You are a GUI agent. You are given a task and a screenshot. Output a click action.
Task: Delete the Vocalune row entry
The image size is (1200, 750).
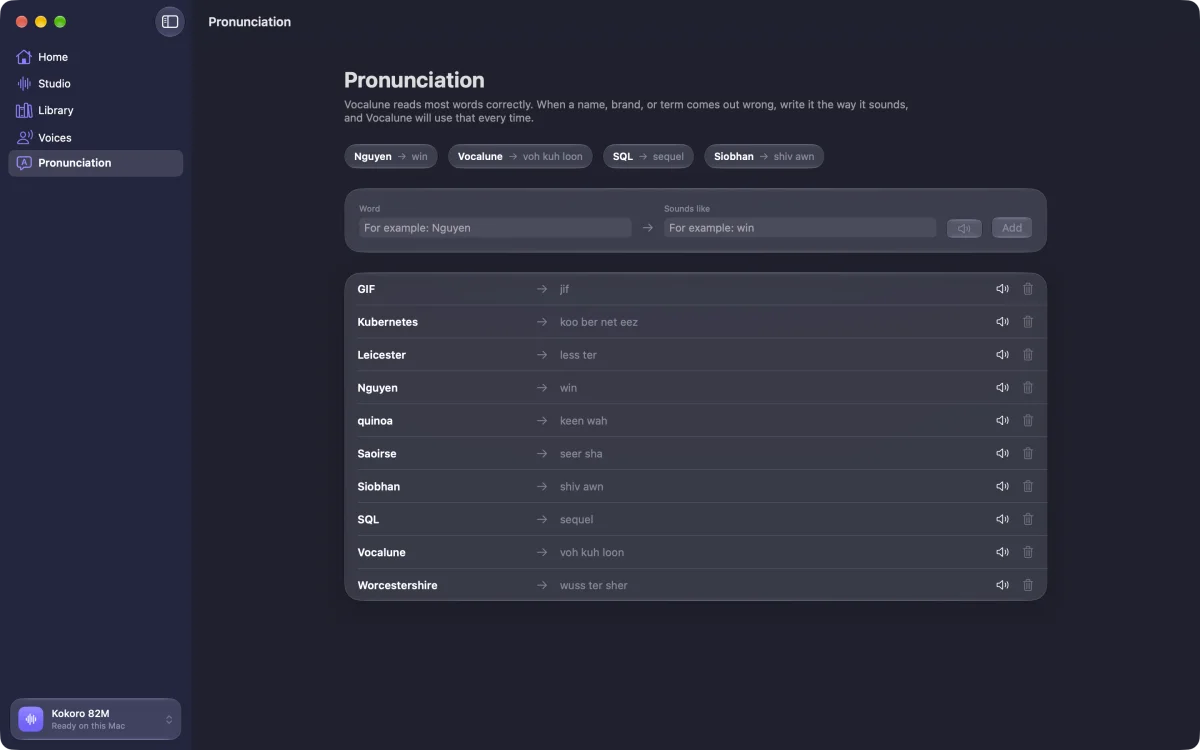coord(1027,552)
